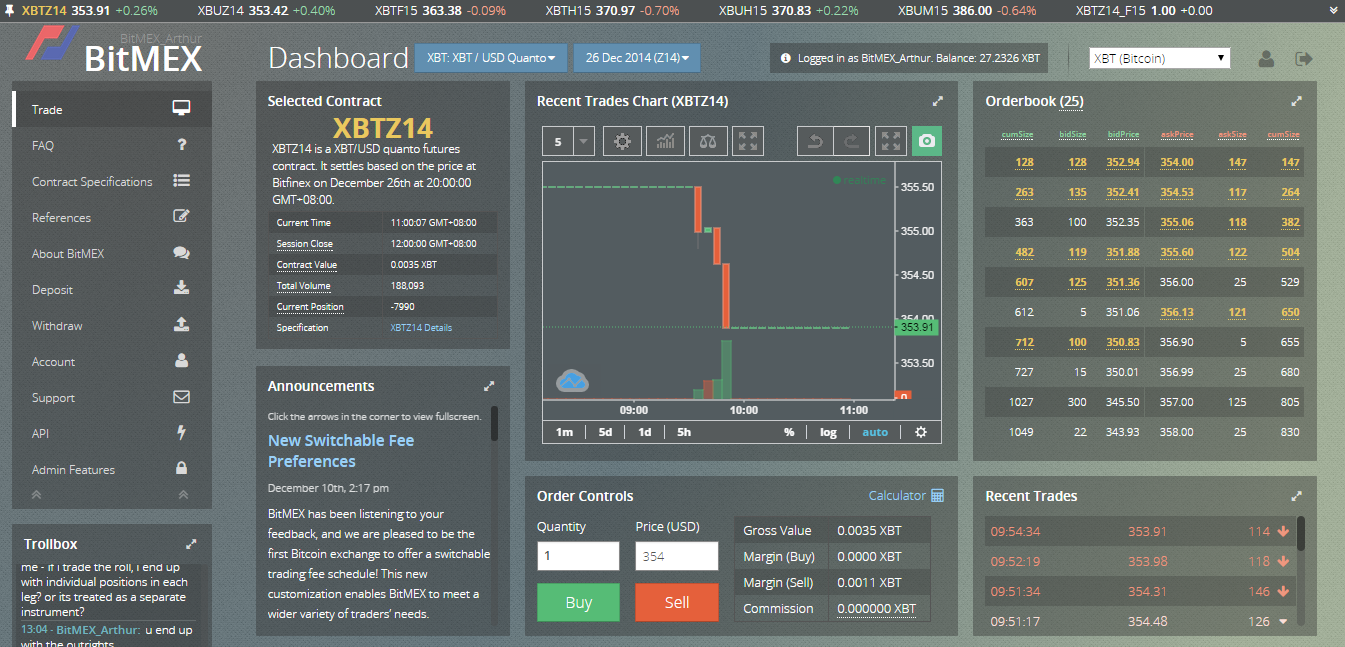The height and width of the screenshot is (647, 1345).
Task: Collapse sidebar using the right double chevron
Action: (182, 494)
